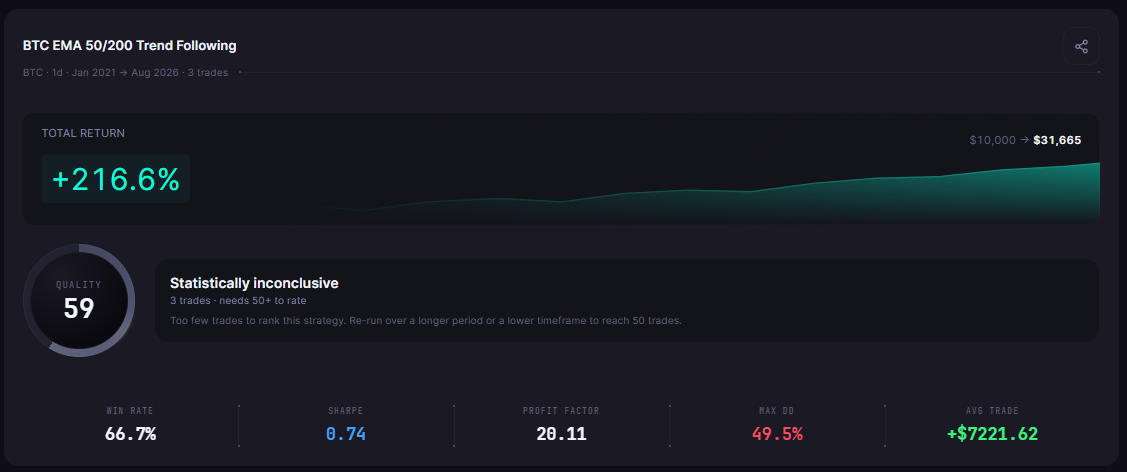Click the QUALITY label inside the ring
This screenshot has height=472, width=1127.
click(79, 284)
